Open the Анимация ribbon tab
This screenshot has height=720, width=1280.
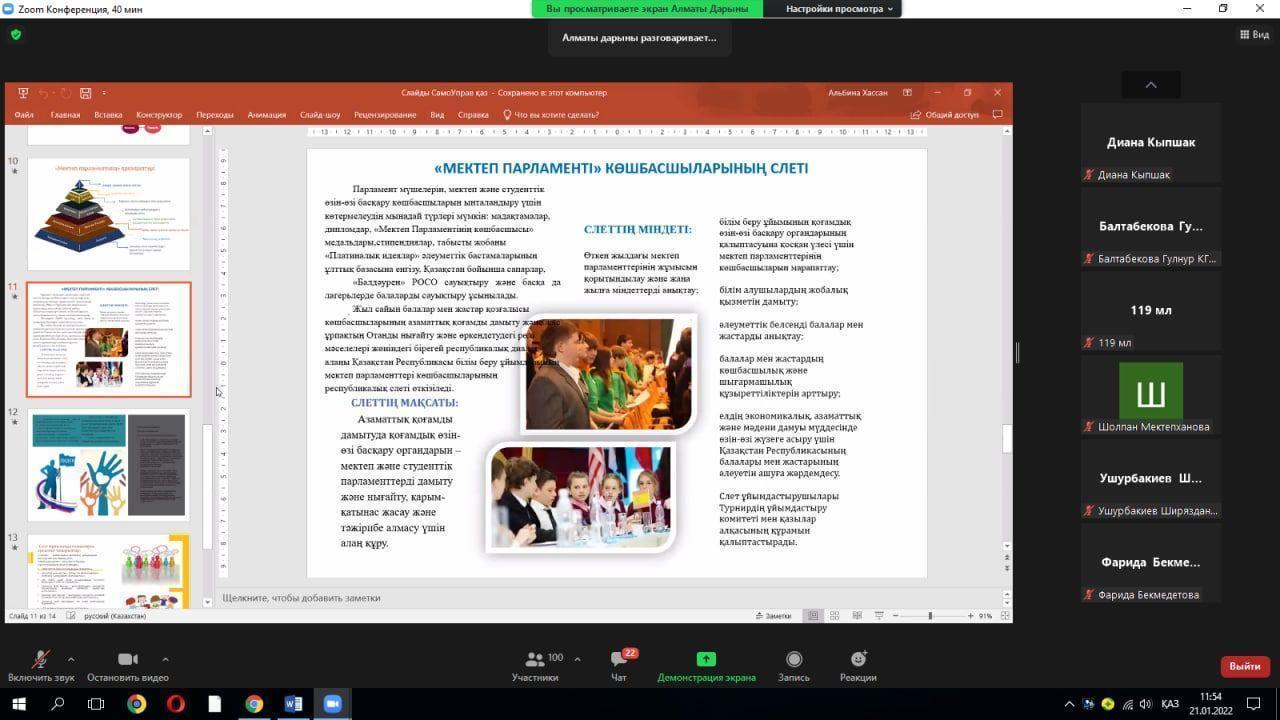pos(266,115)
